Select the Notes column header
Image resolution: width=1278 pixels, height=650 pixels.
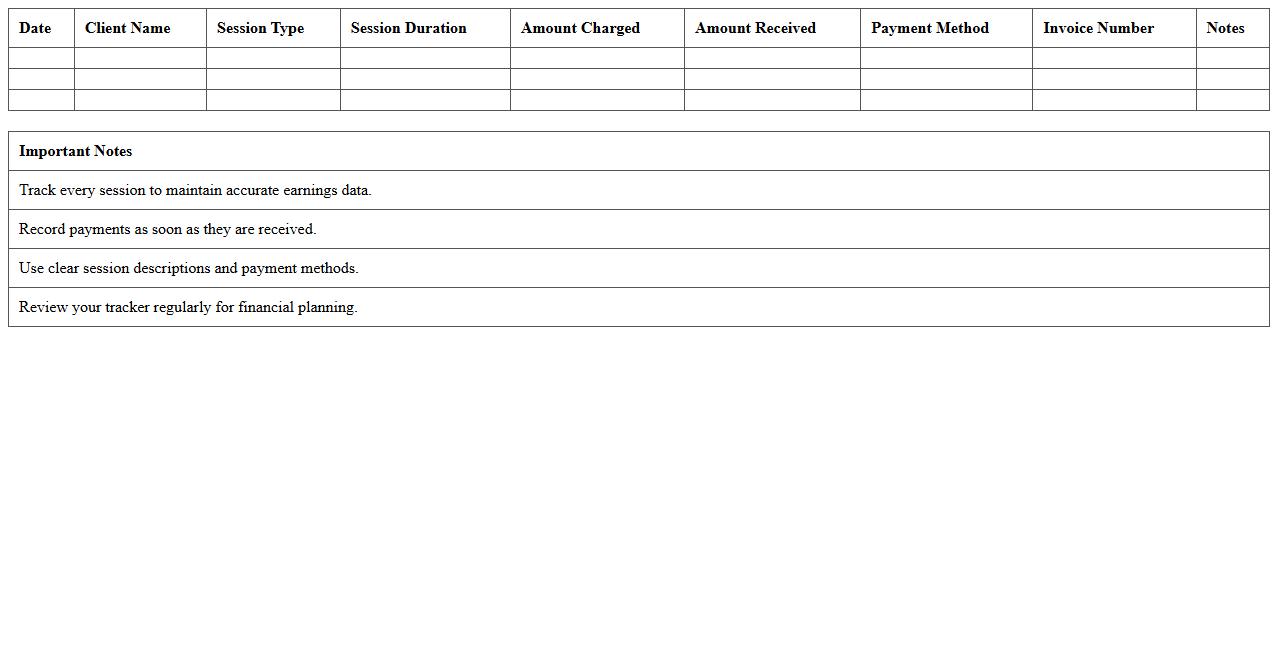point(1226,28)
